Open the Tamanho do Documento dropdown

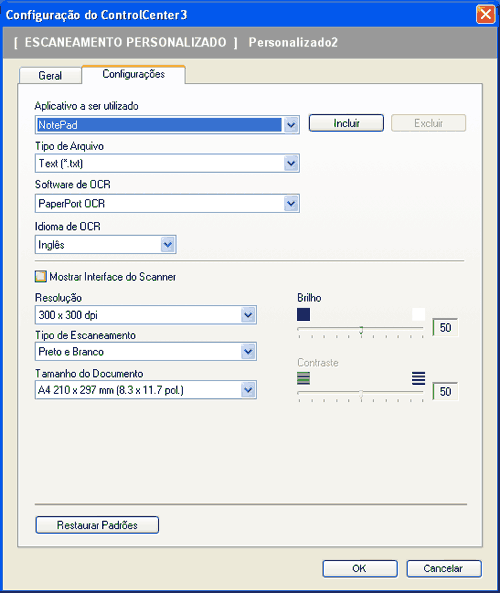pos(248,390)
